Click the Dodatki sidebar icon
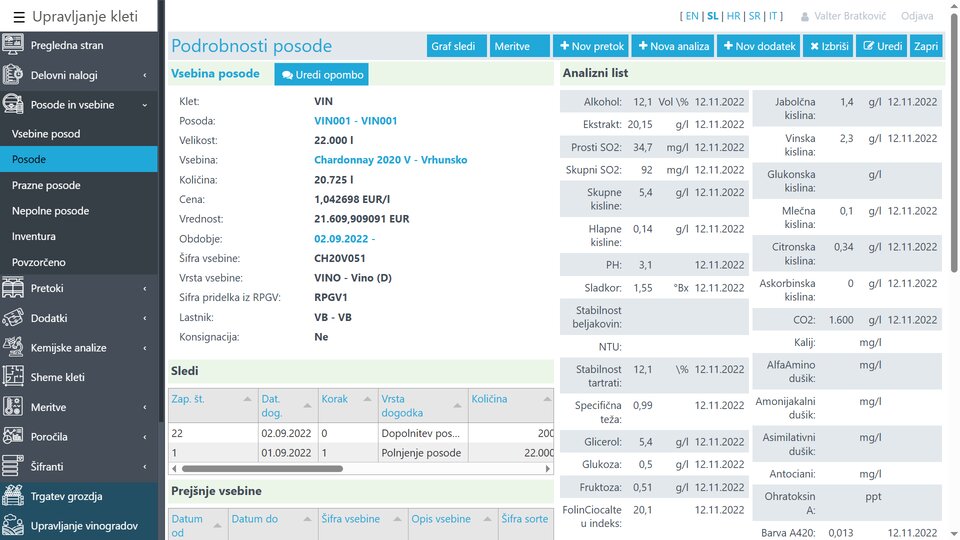Viewport: 960px width, 540px height. (14, 318)
